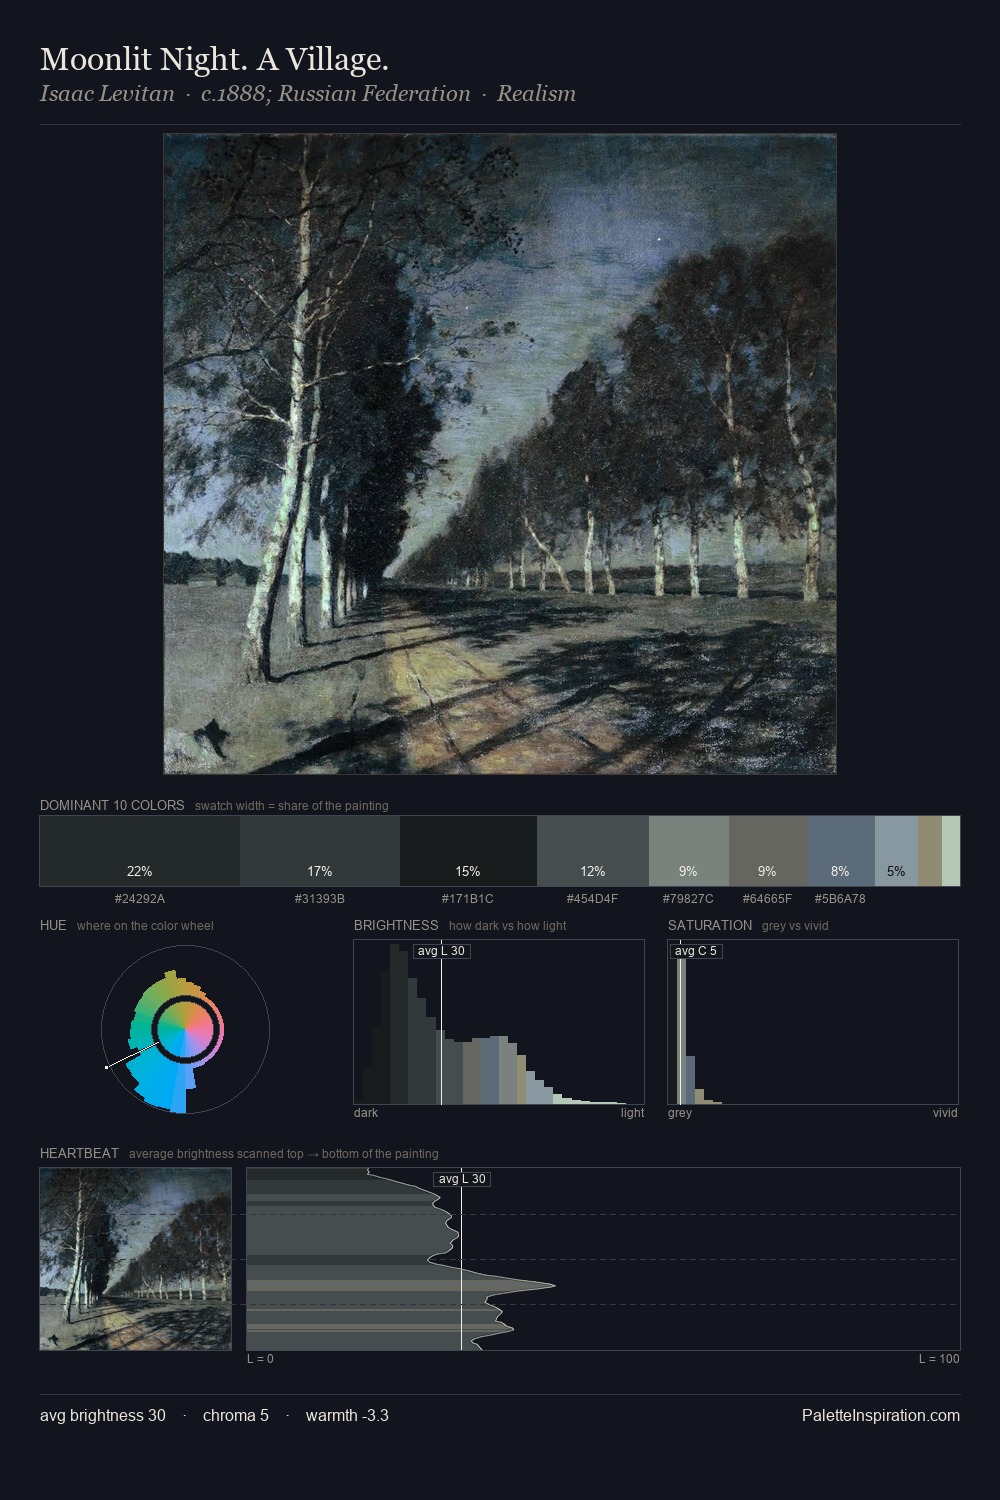Click the 'light' axis label
The width and height of the screenshot is (1000, 1500).
(x=632, y=1113)
